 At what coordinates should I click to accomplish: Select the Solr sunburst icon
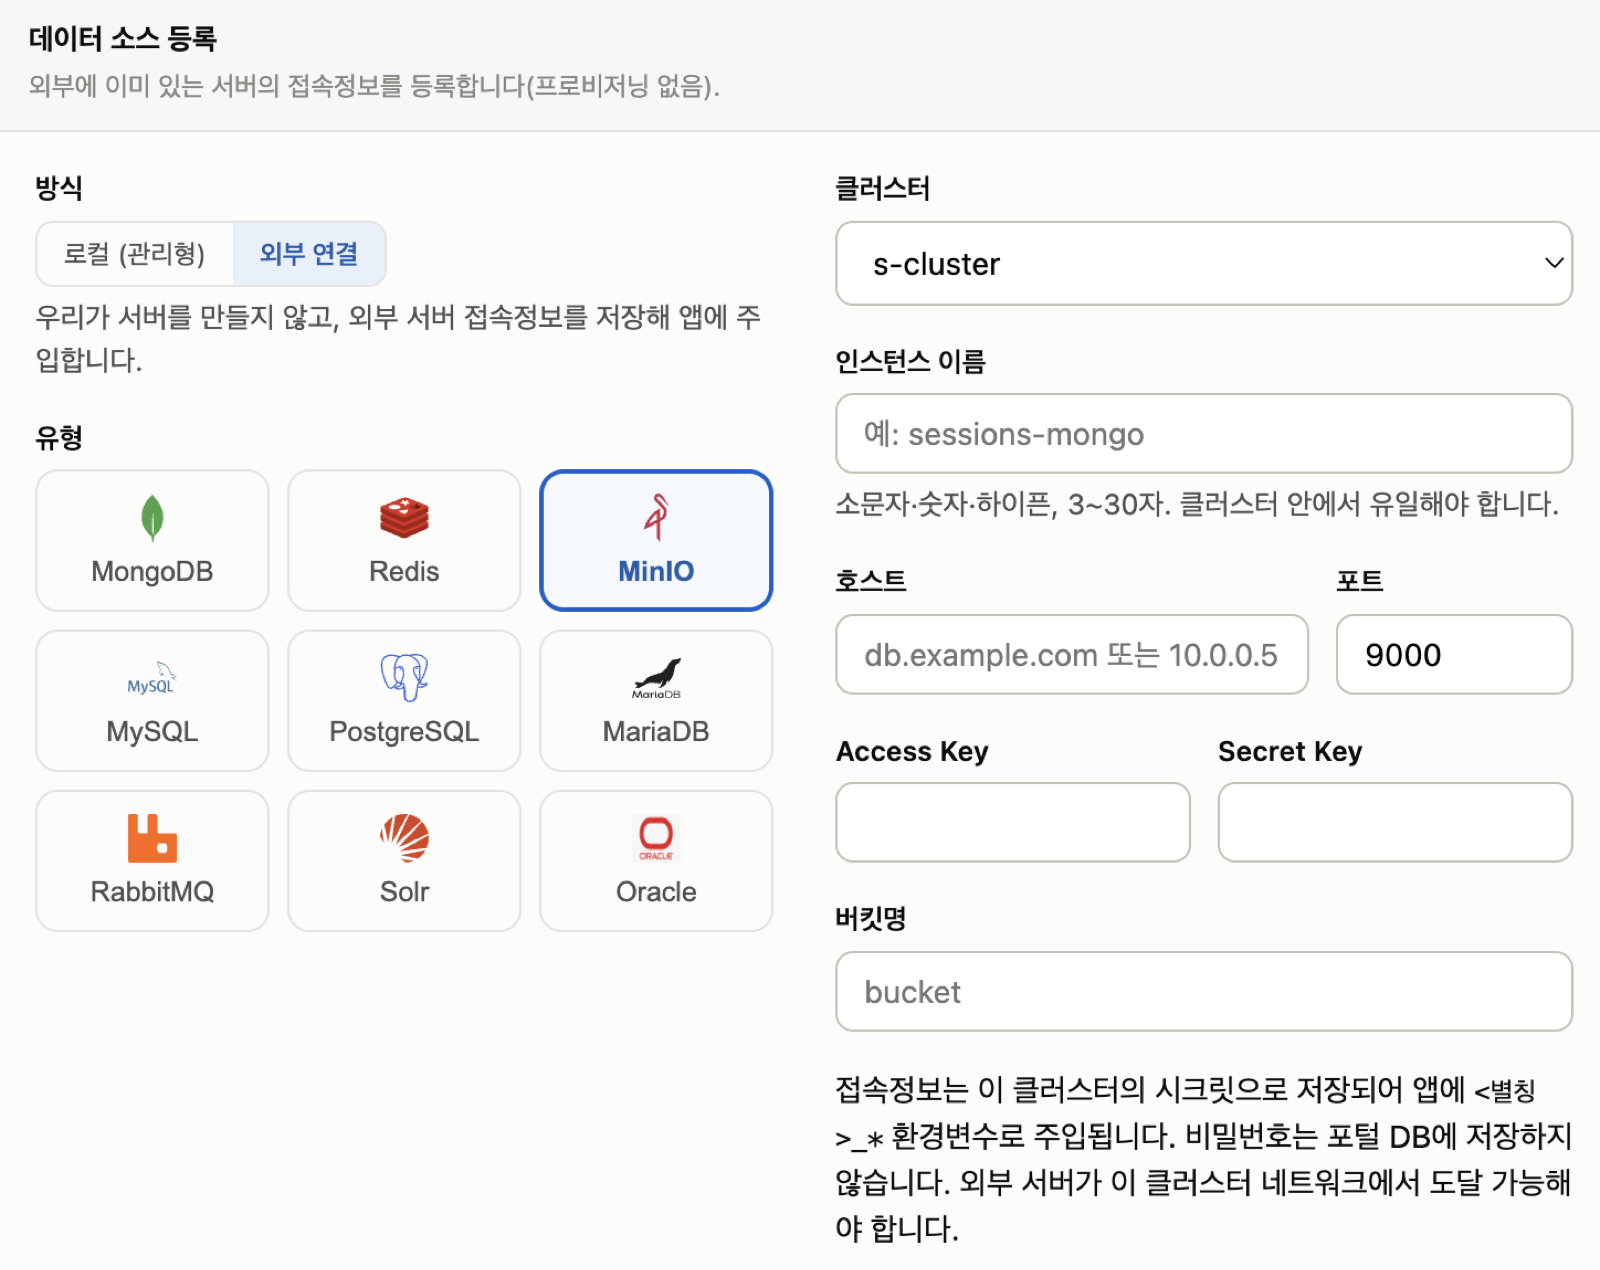click(x=404, y=838)
